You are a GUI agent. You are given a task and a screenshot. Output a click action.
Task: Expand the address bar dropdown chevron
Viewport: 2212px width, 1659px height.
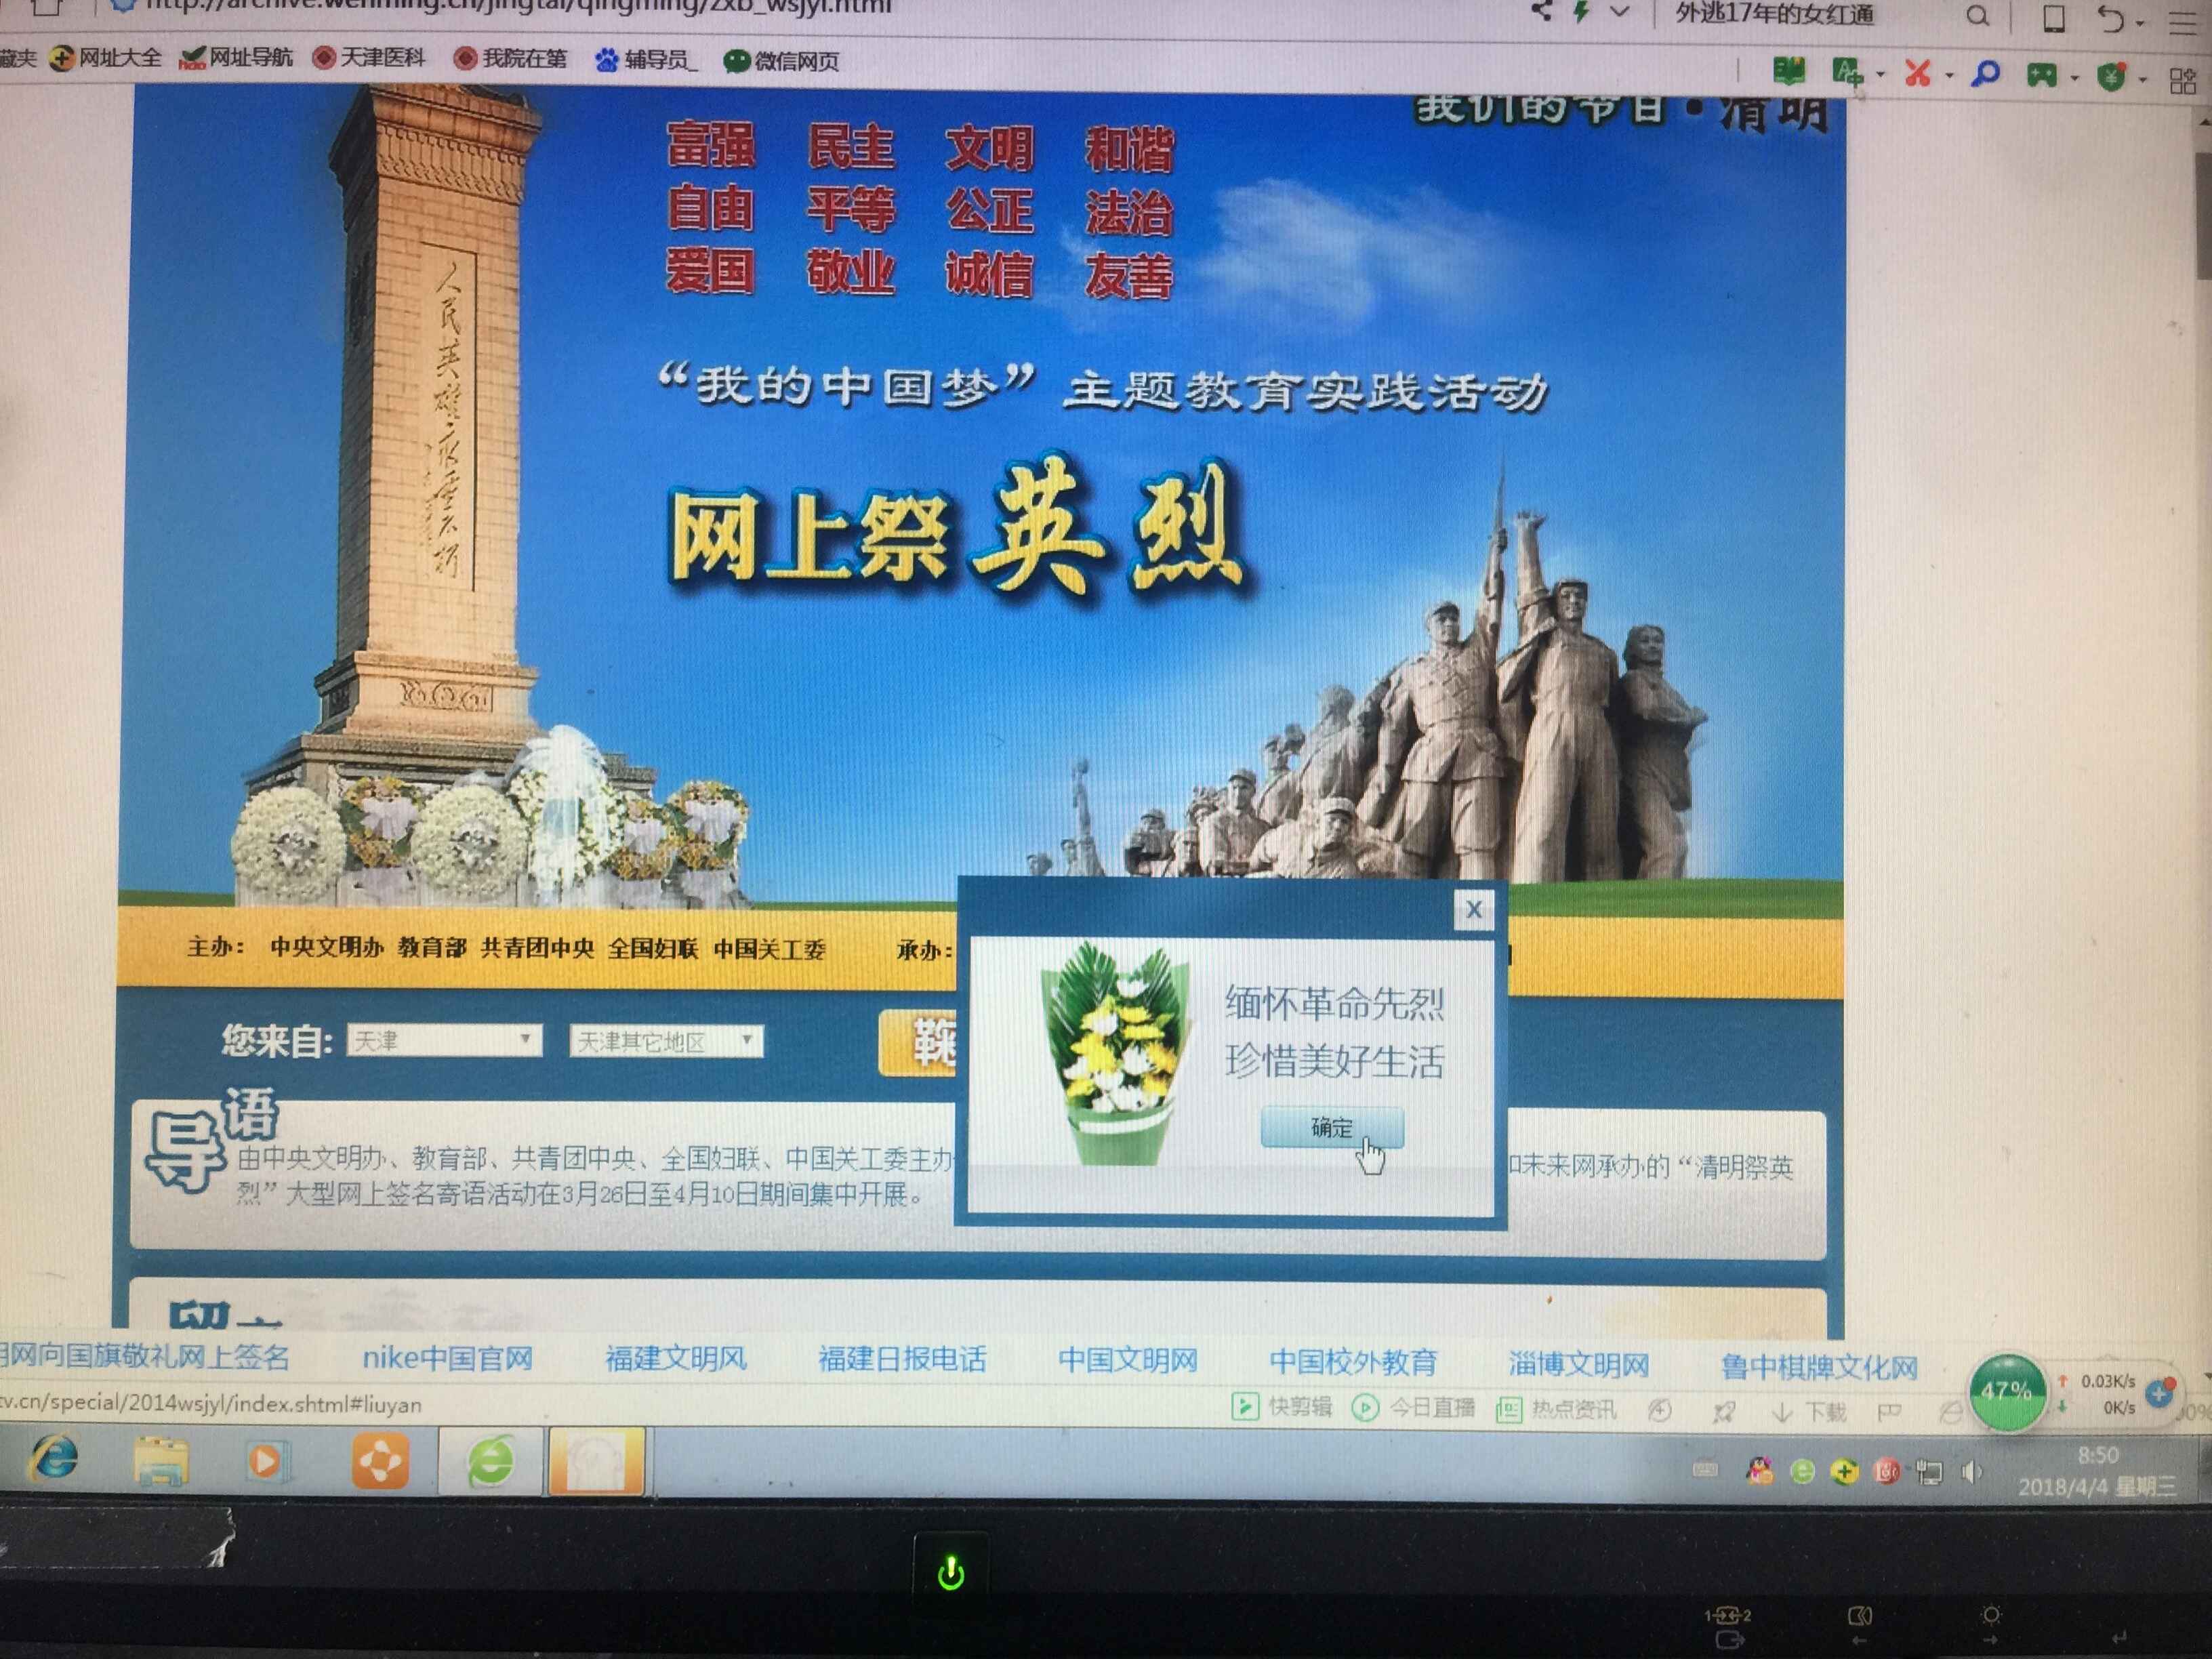pos(1619,13)
